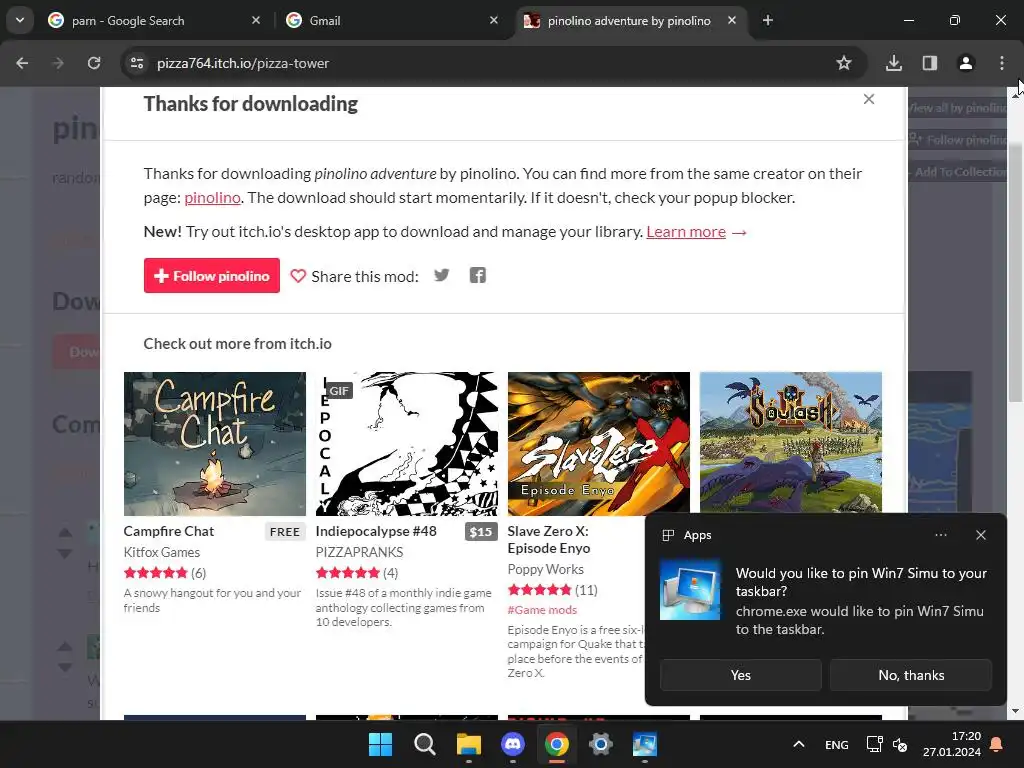This screenshot has width=1024, height=768.
Task: View site information icon in address bar
Action: tap(137, 63)
